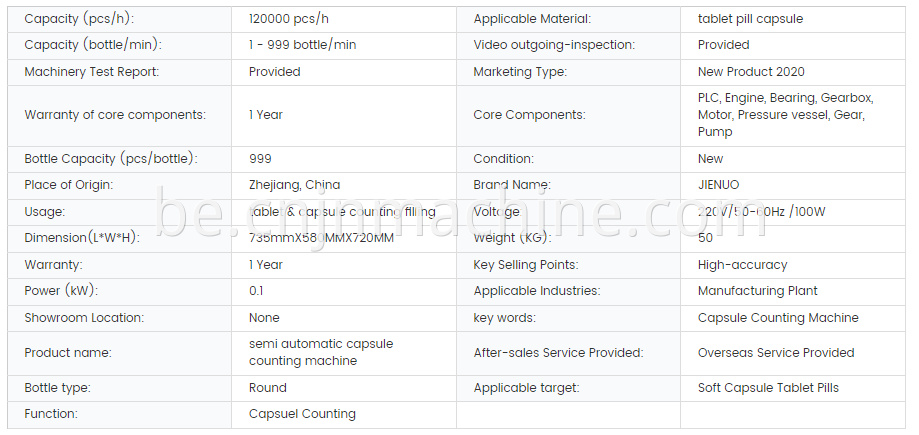Click the "Soft Capsule Tablet Pills" target value
The height and width of the screenshot is (435, 919).
click(768, 388)
